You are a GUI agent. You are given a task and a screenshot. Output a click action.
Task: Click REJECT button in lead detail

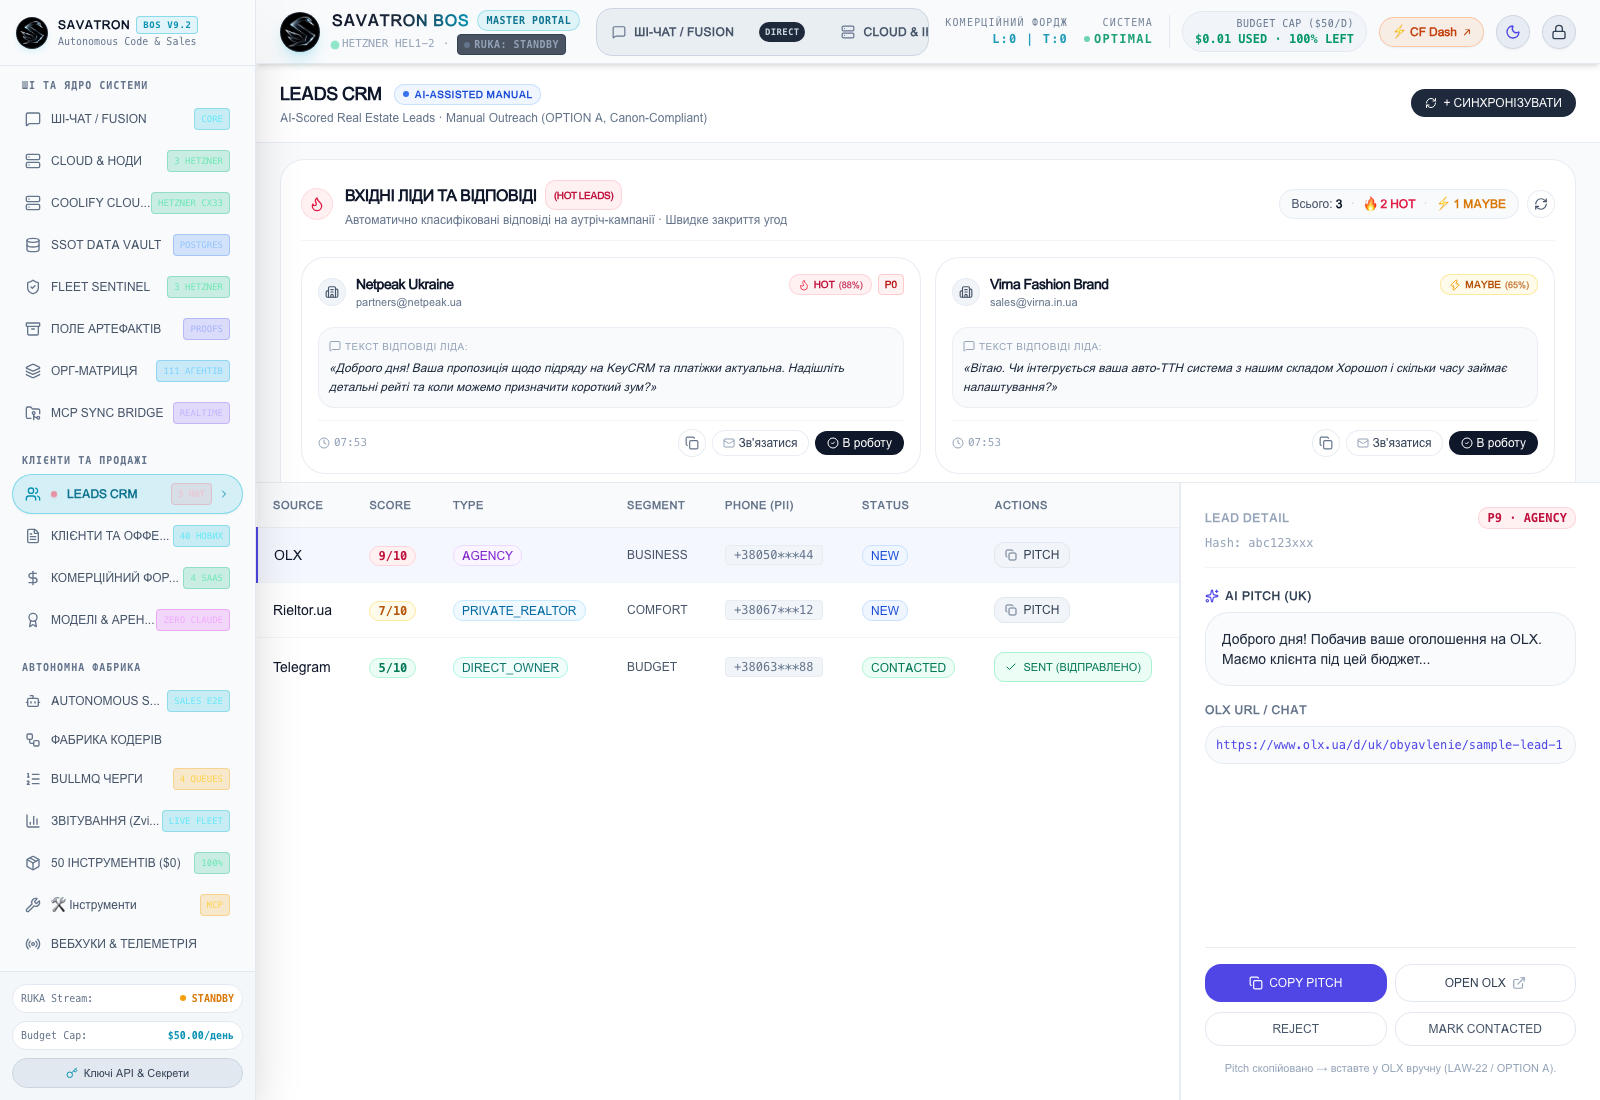1296,1029
